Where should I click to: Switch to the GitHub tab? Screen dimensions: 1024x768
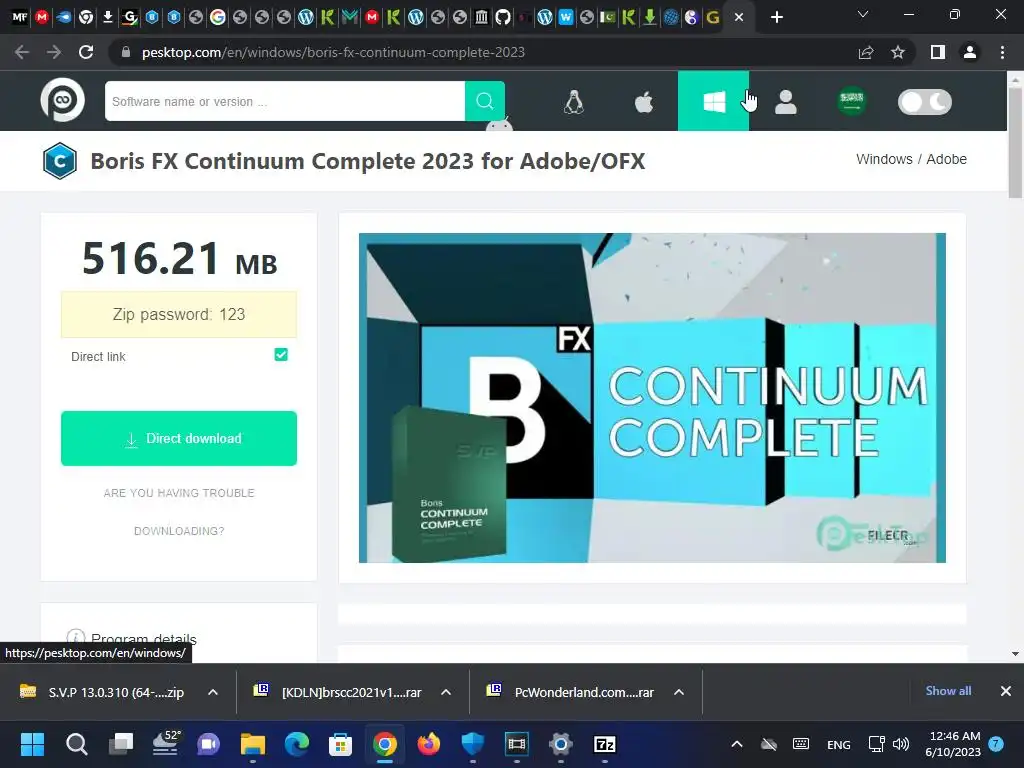[503, 17]
